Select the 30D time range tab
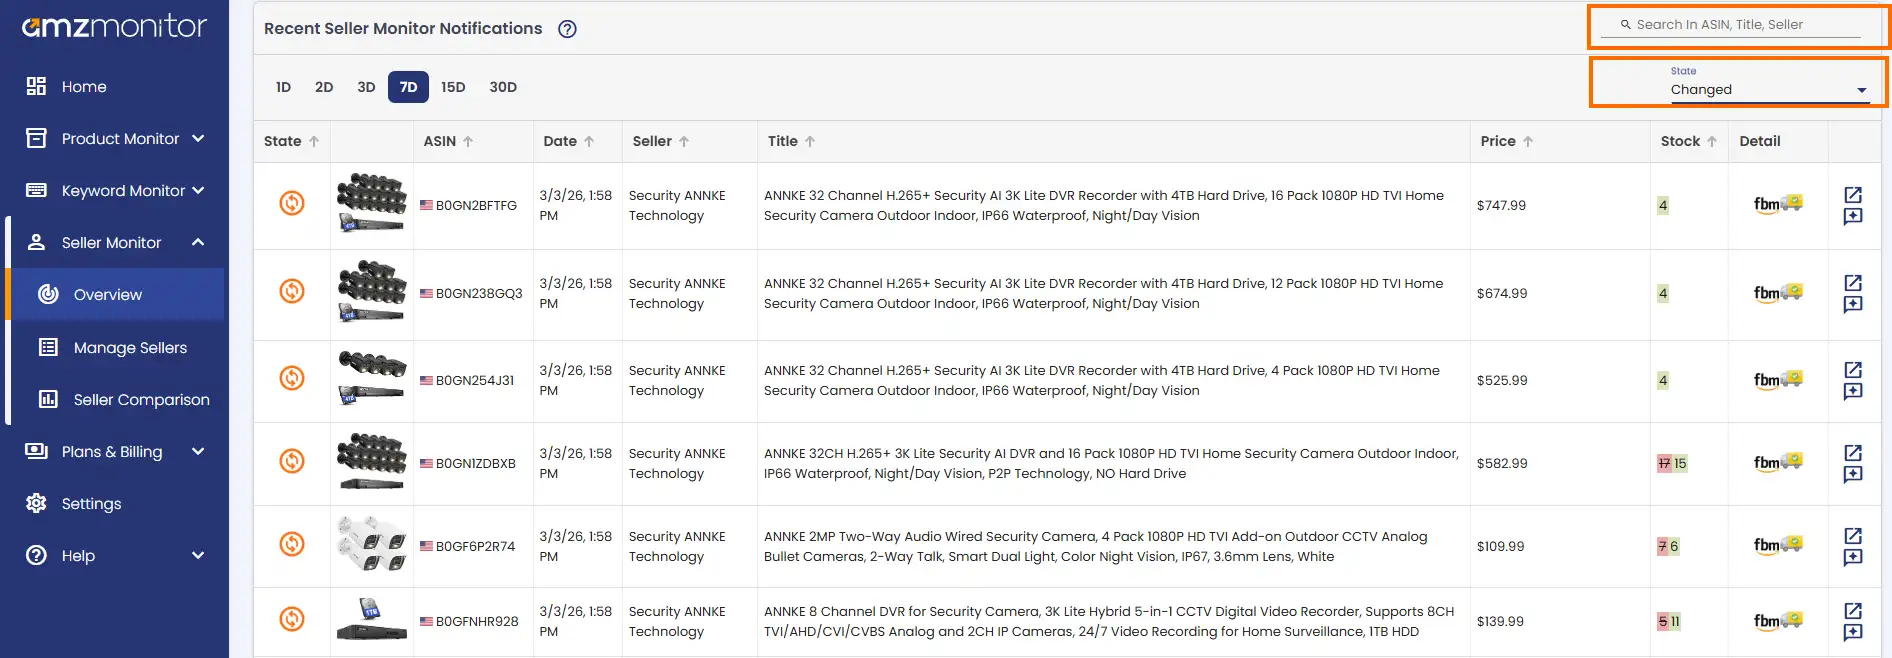Image resolution: width=1892 pixels, height=658 pixels. 503,87
